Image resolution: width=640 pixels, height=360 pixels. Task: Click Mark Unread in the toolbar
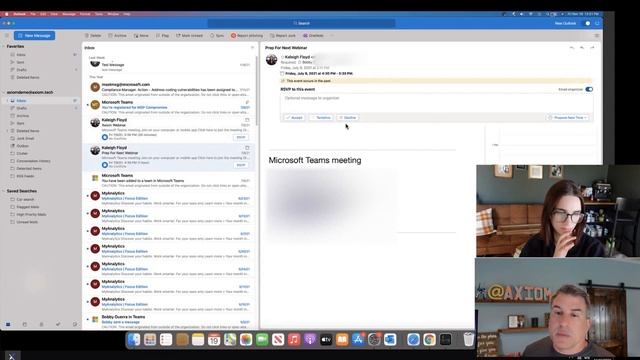click(189, 36)
